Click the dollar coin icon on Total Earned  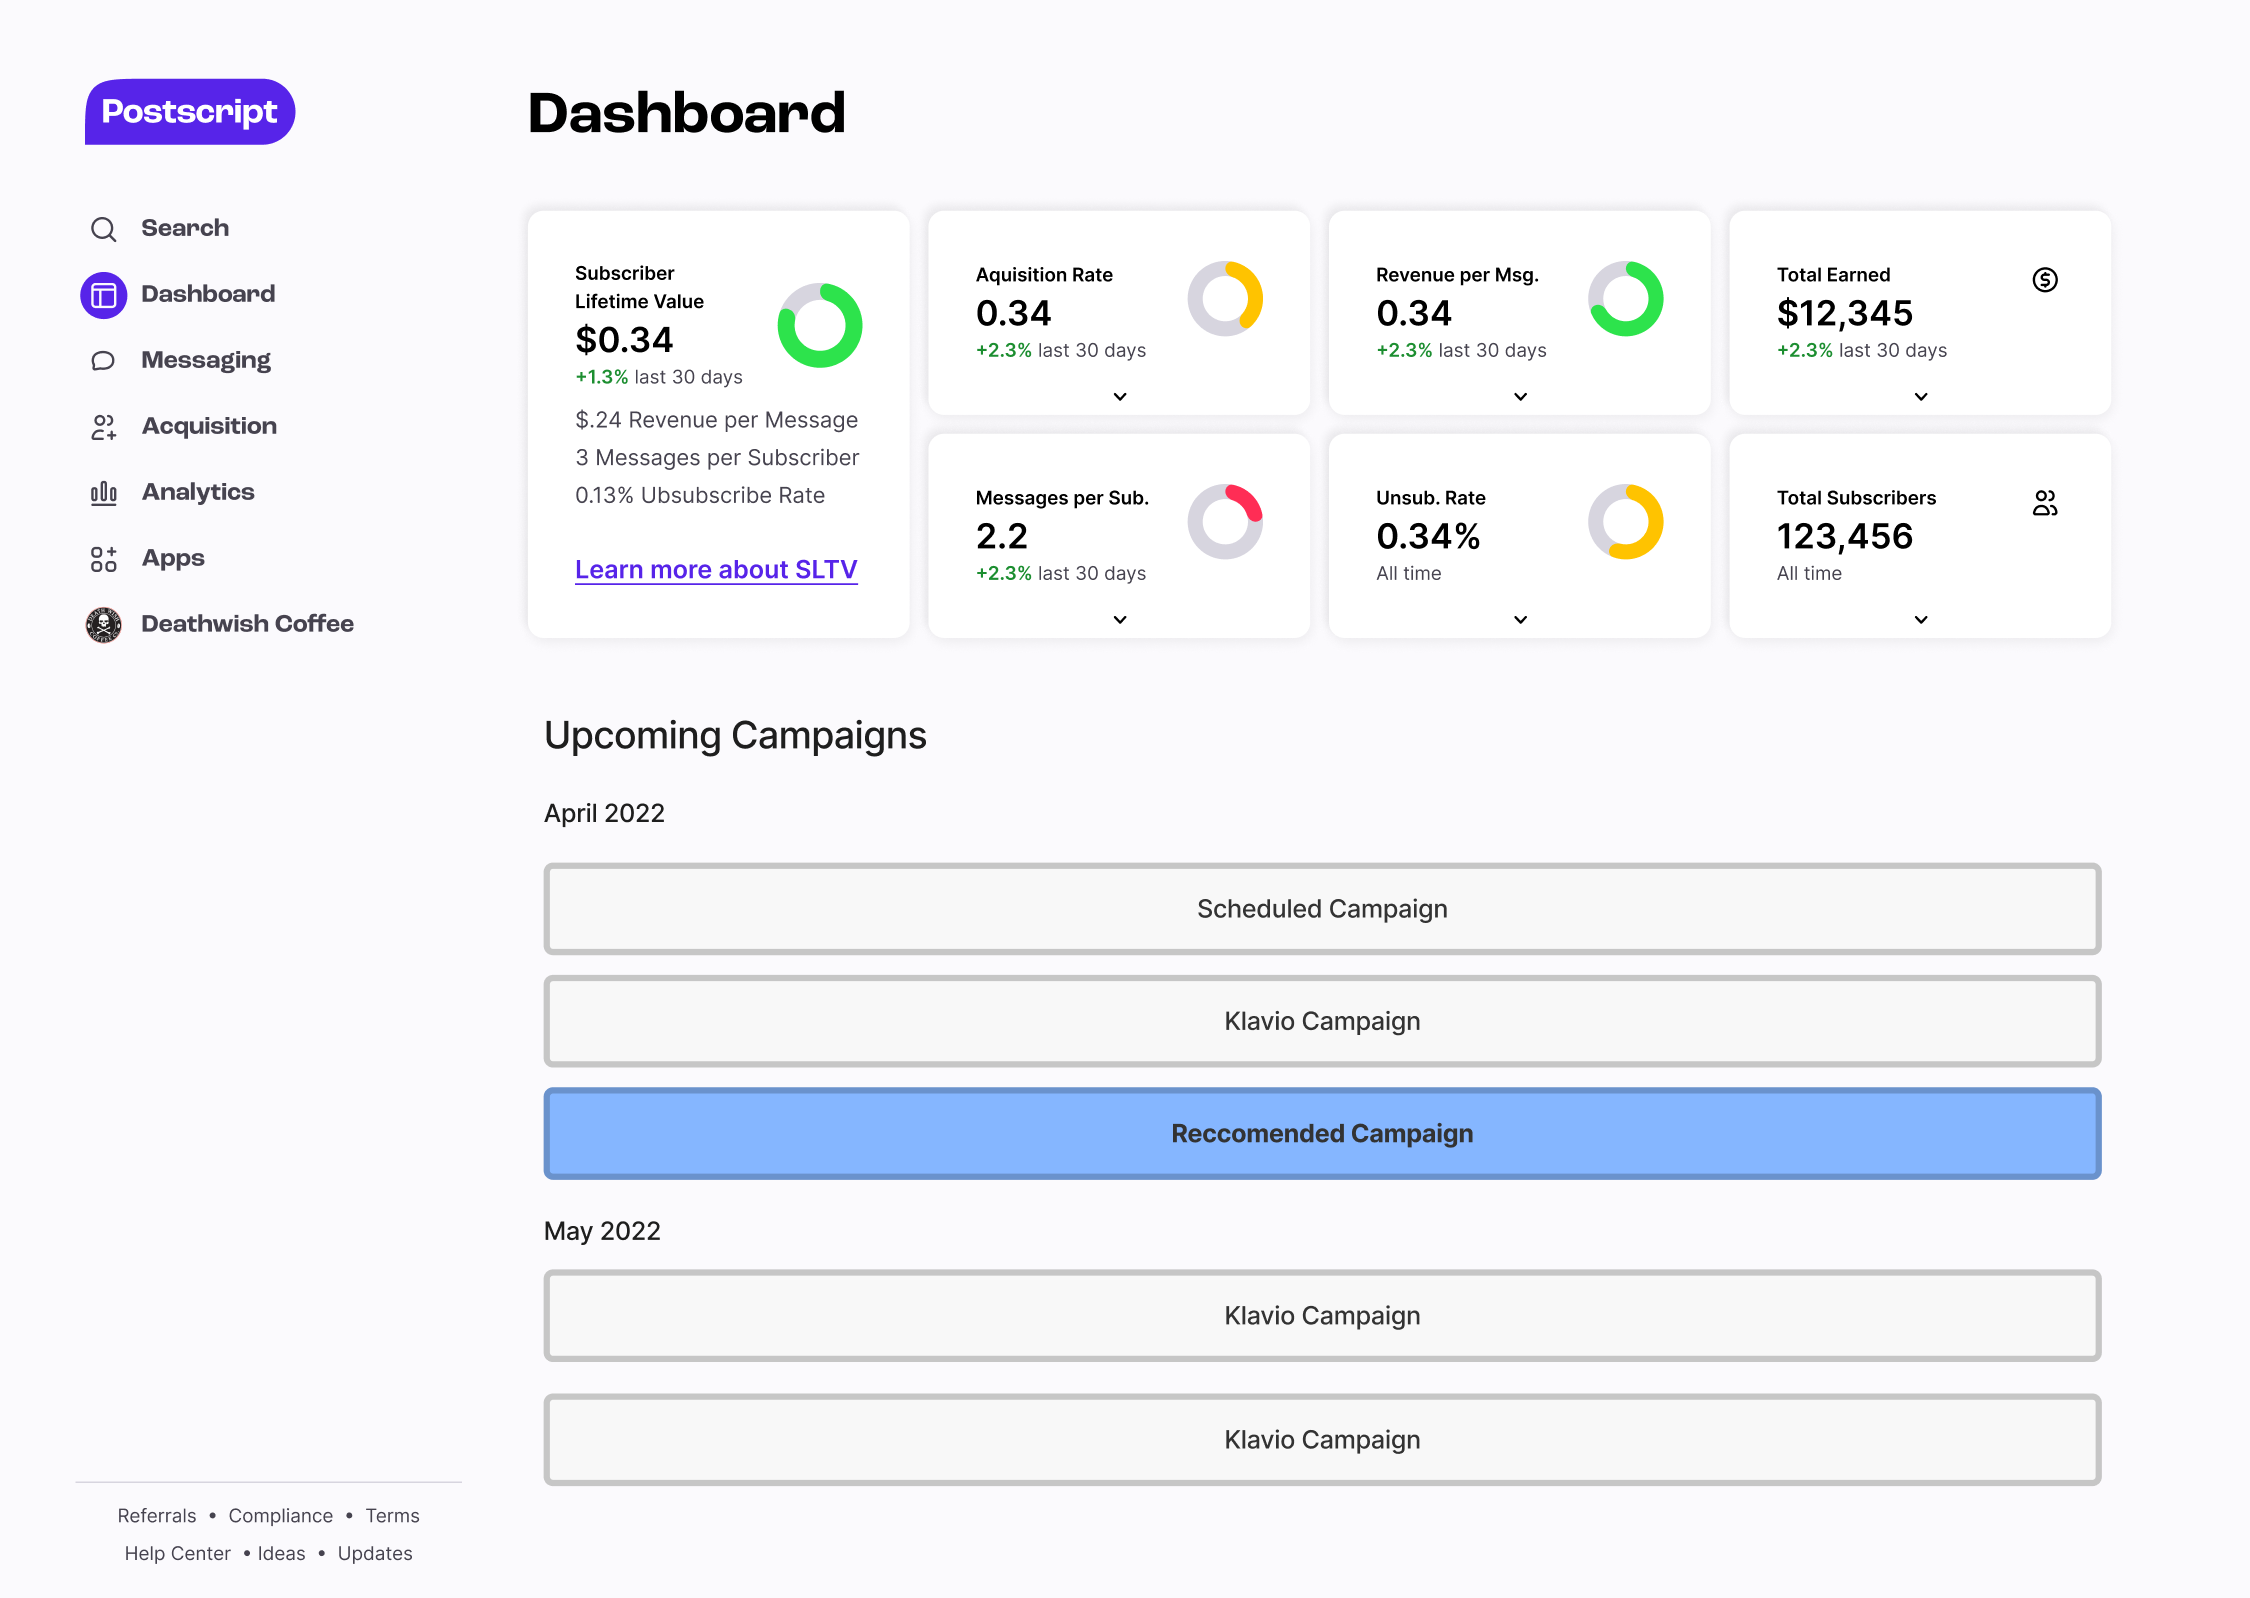pos(2045,280)
